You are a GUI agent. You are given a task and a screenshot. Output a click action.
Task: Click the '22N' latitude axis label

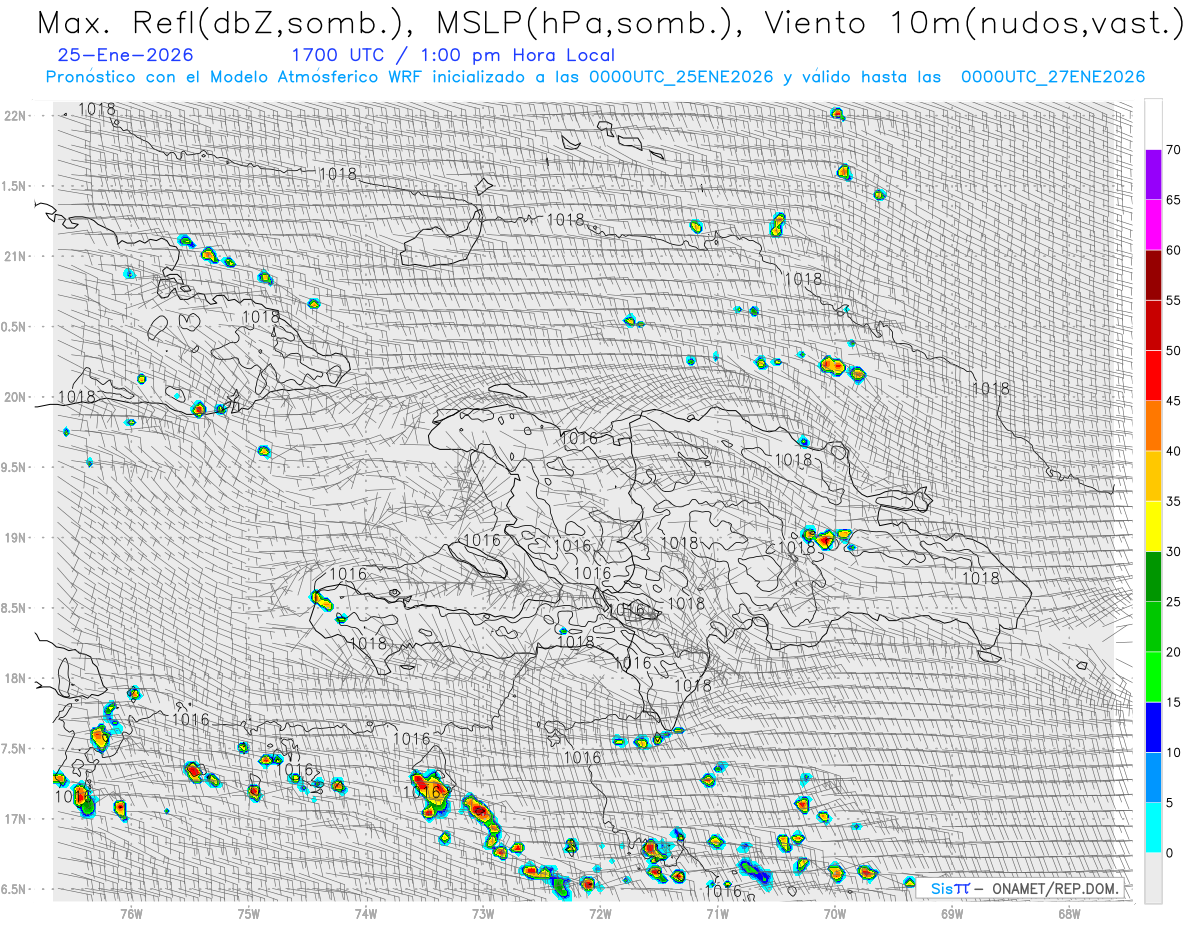pyautogui.click(x=16, y=115)
